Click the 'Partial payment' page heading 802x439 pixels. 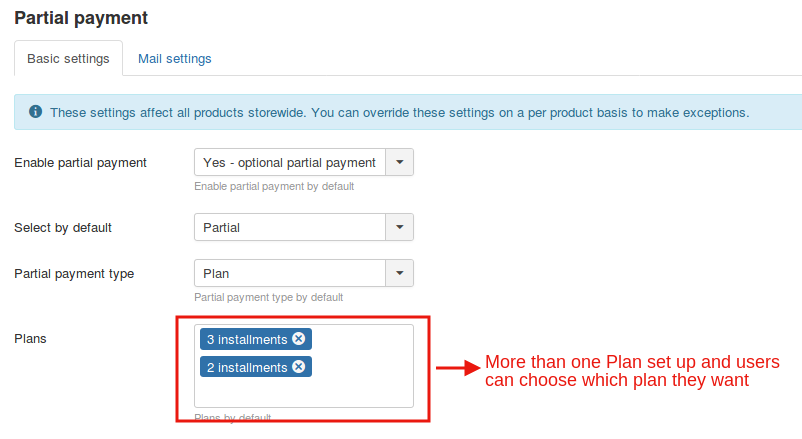pyautogui.click(x=81, y=18)
